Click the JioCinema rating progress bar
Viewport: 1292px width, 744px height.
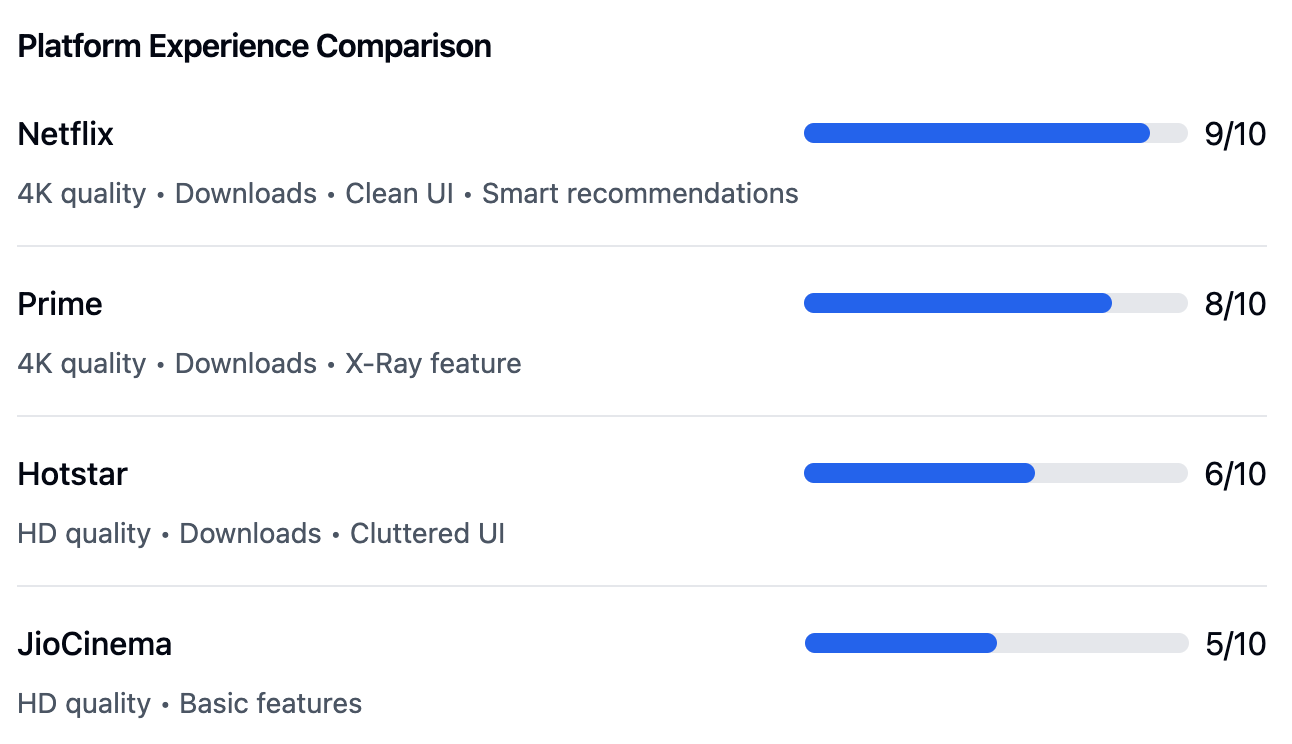[995, 643]
